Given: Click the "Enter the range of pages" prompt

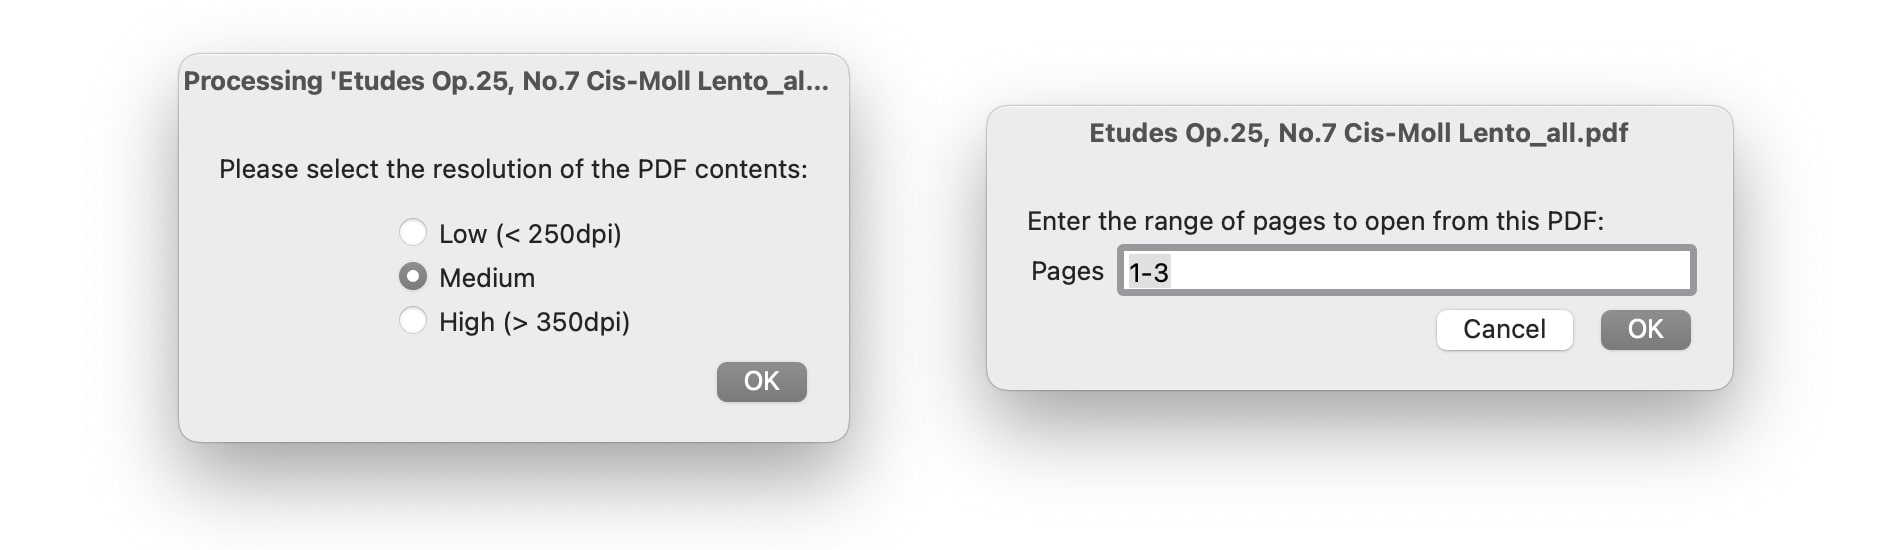Looking at the screenshot, I should (1315, 221).
